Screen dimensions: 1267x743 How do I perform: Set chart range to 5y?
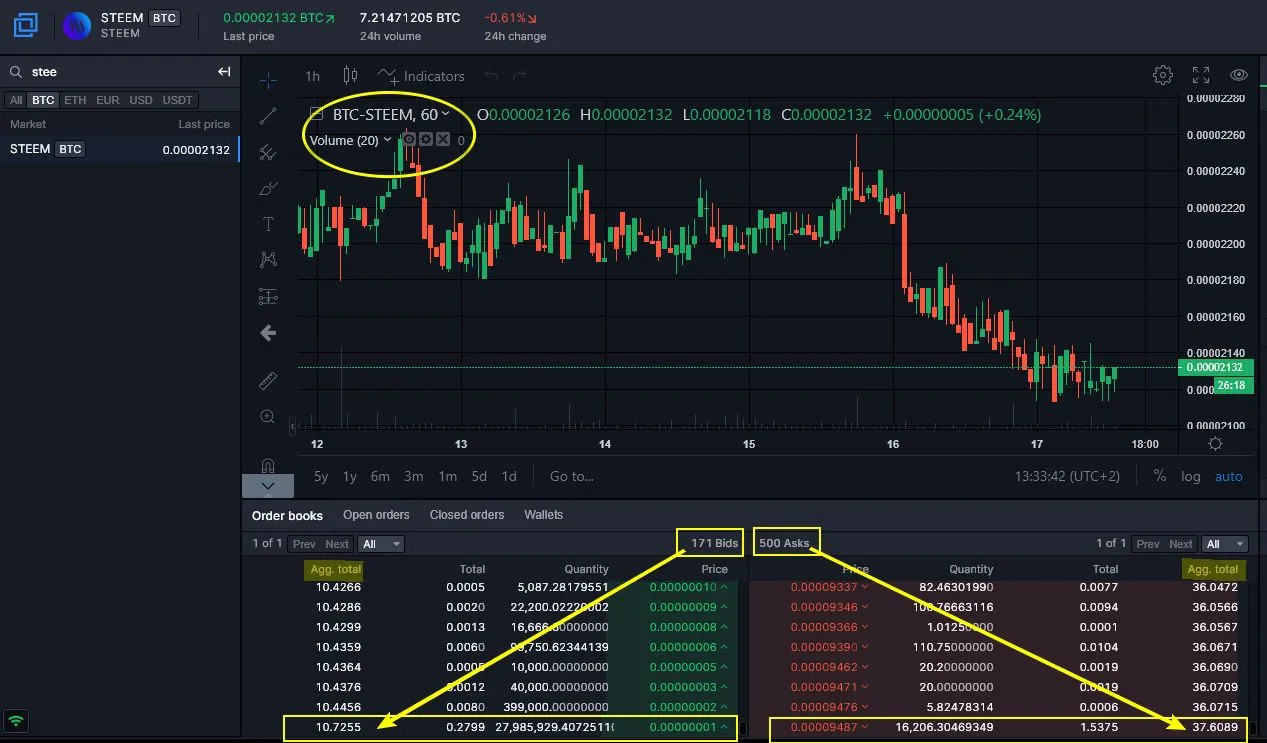(x=321, y=476)
